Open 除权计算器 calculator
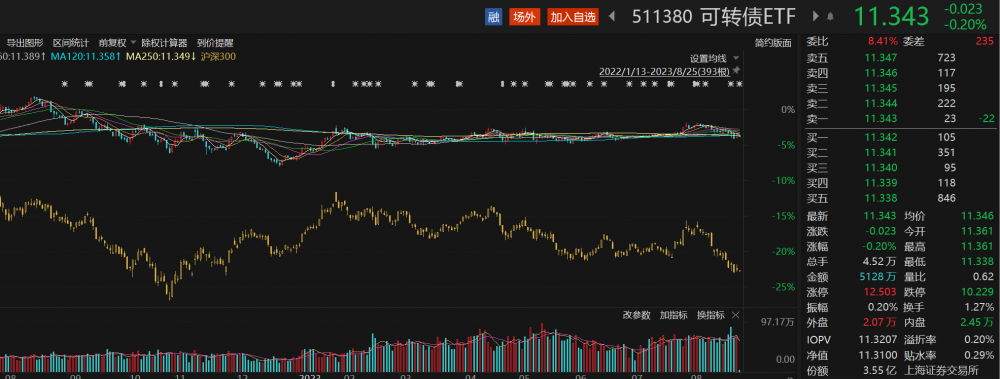This screenshot has height=379, width=1000. pyautogui.click(x=165, y=43)
